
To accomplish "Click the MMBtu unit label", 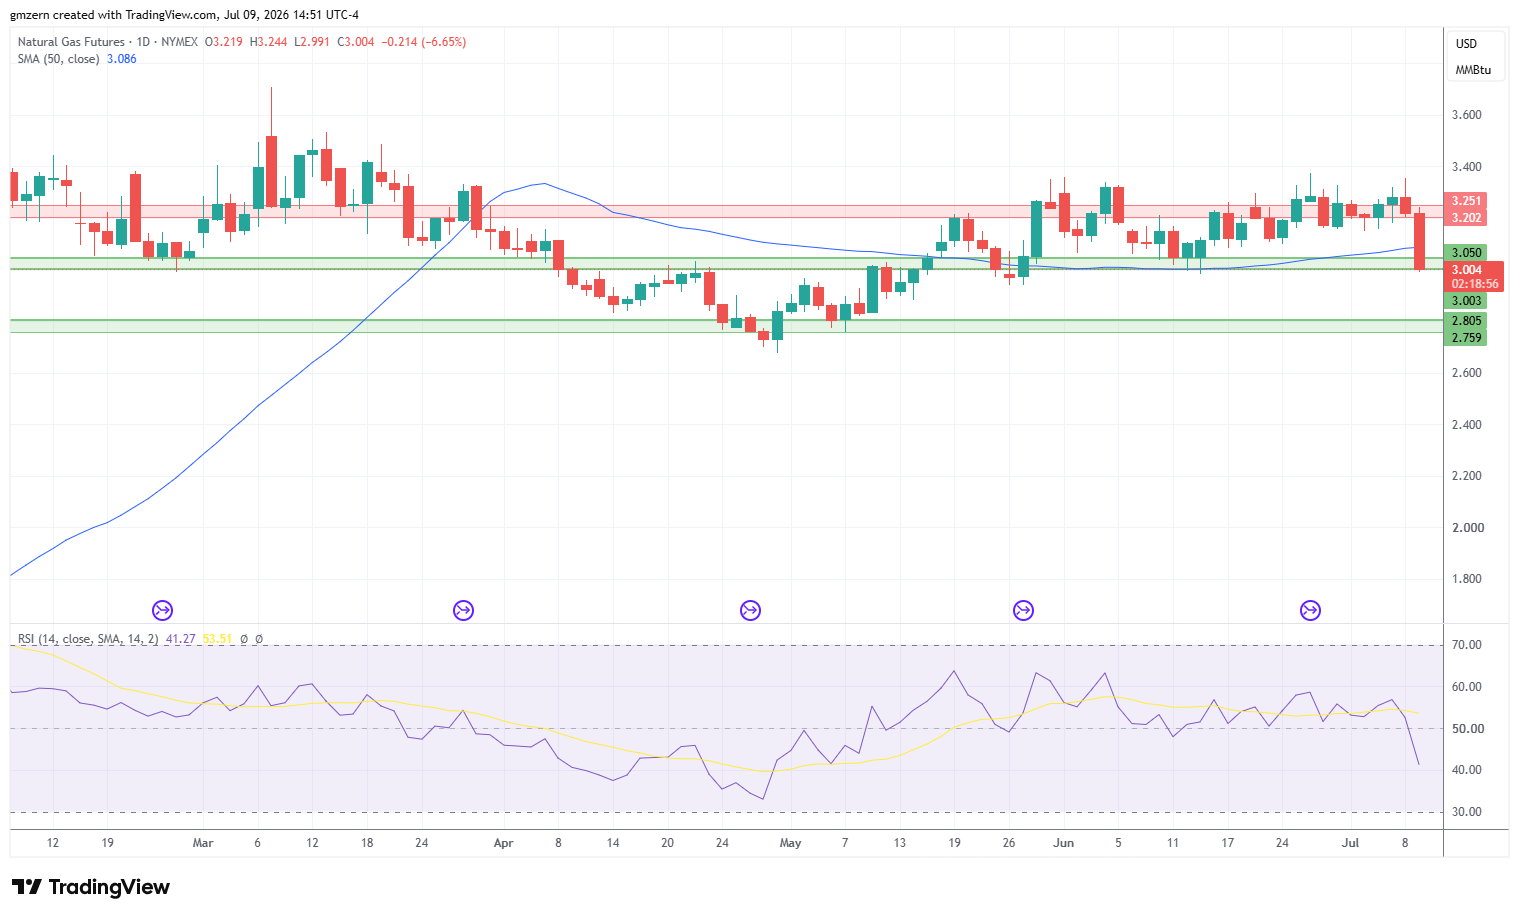I will pyautogui.click(x=1473, y=70).
